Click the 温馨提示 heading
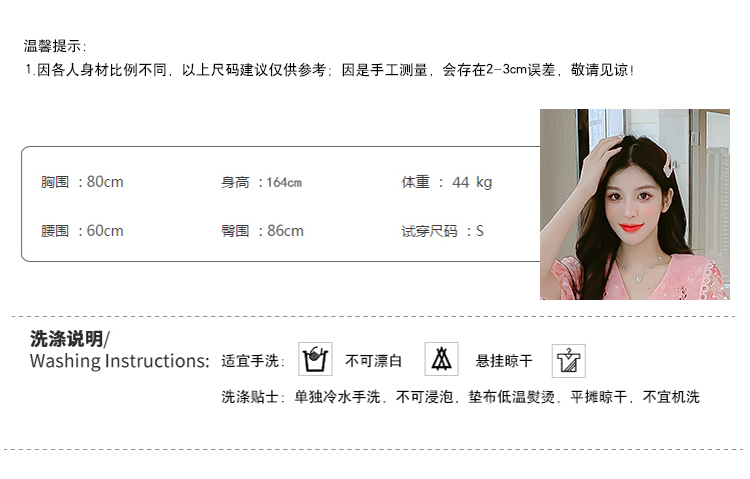Image resolution: width=750 pixels, height=479 pixels. tap(55, 46)
